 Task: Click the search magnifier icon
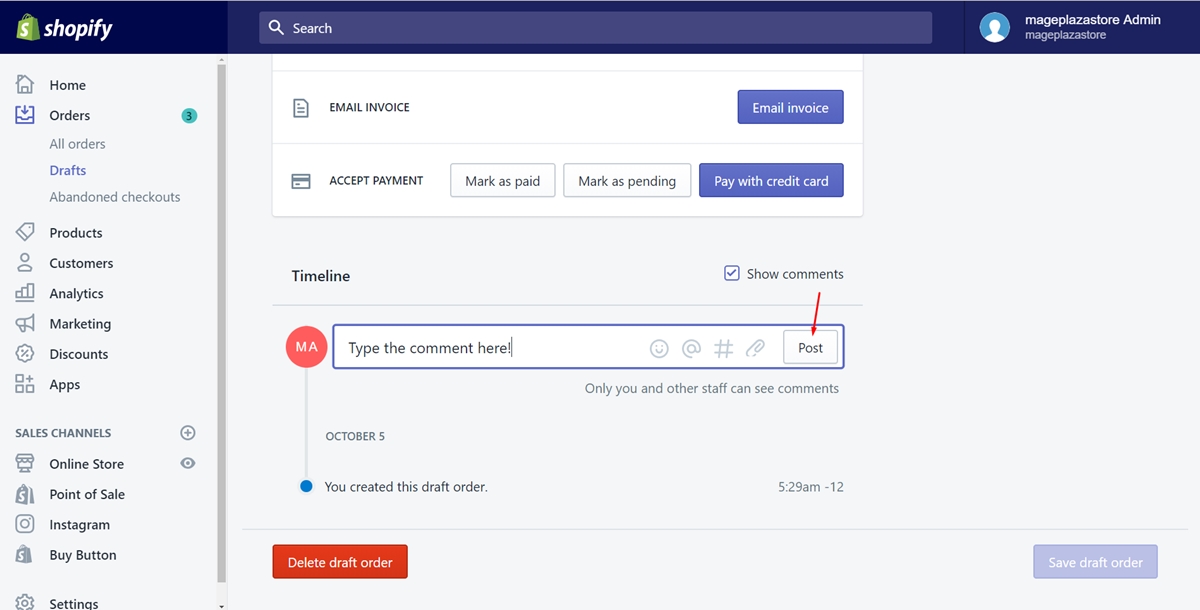[x=277, y=27]
